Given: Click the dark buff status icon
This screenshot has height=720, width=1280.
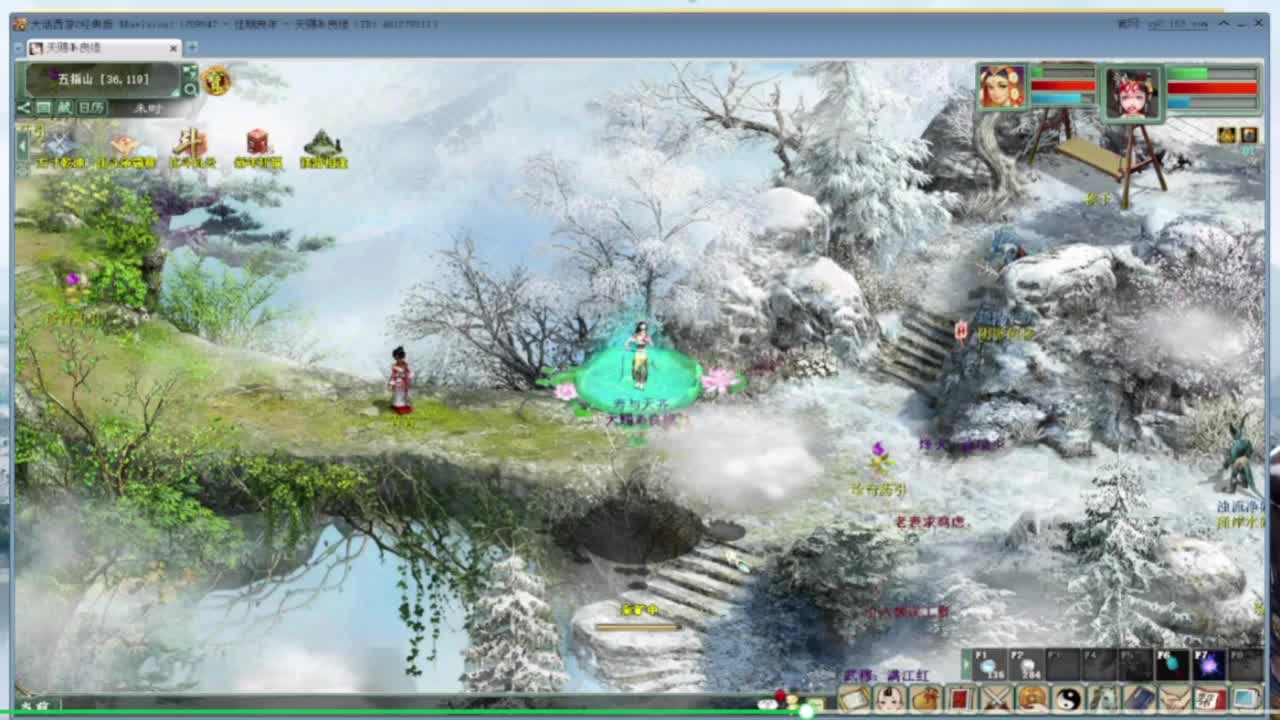Looking at the screenshot, I should pos(1249,135).
